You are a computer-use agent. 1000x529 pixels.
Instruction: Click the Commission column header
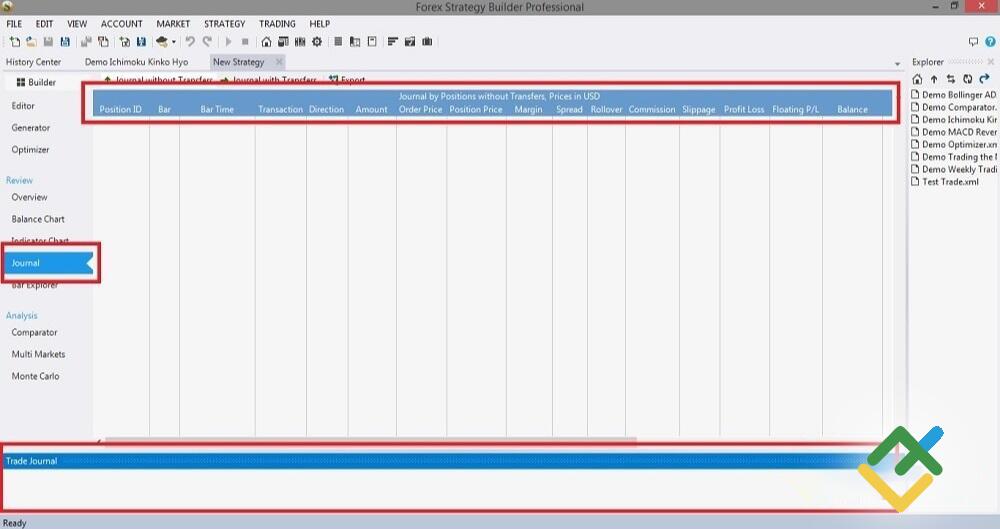[652, 109]
